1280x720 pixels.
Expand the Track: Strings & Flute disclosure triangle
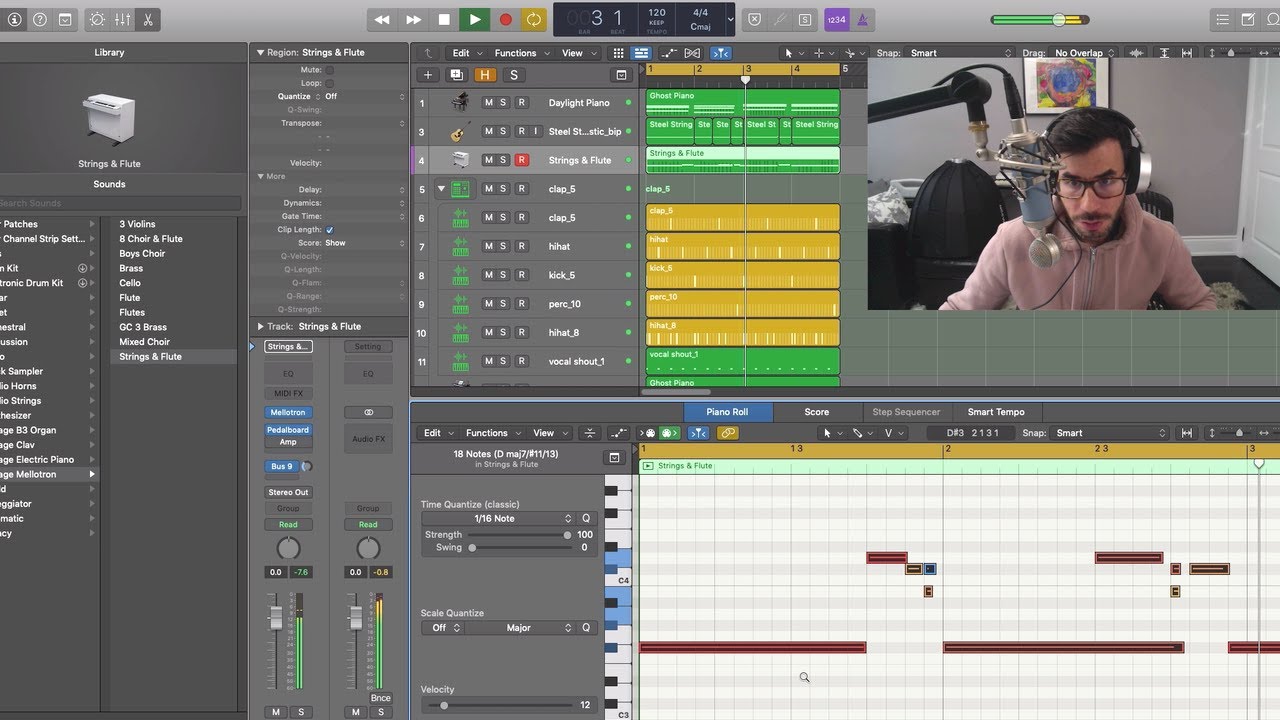[260, 326]
